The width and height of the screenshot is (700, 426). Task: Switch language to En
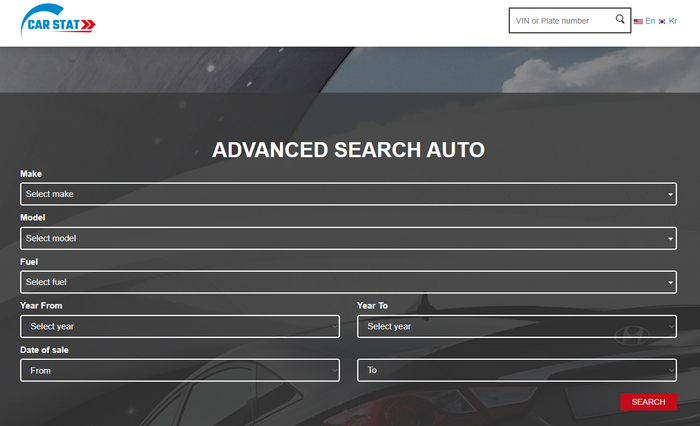click(650, 21)
